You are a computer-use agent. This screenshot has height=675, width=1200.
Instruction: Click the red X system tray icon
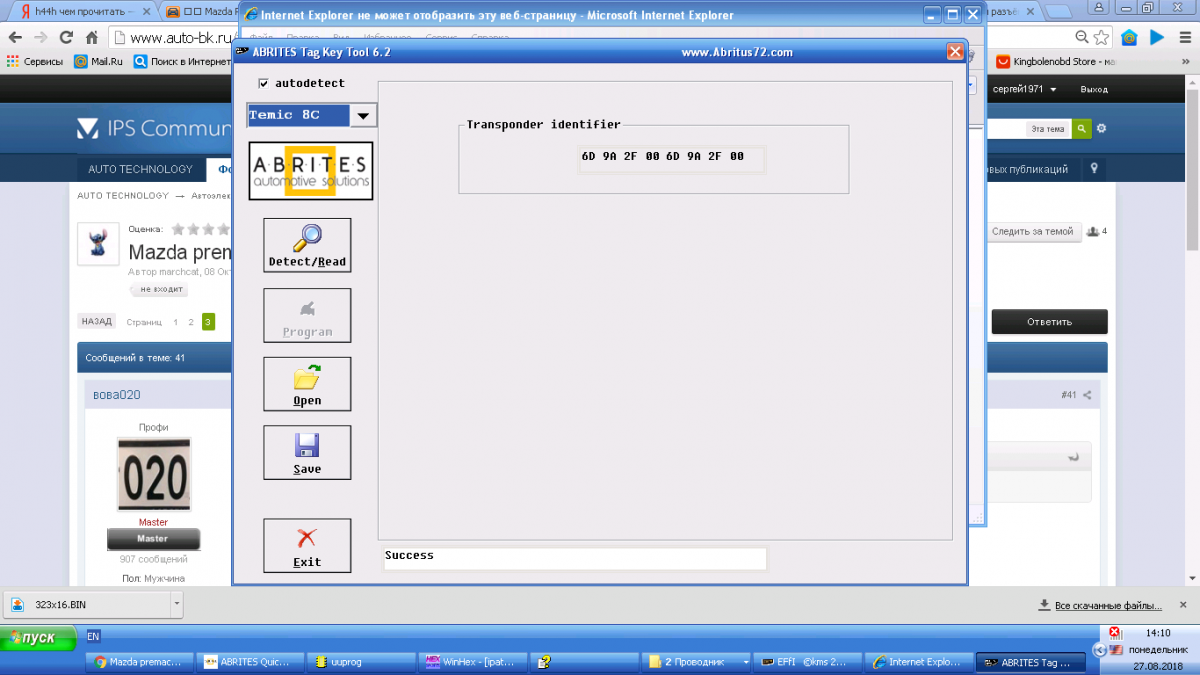[x=1116, y=632]
